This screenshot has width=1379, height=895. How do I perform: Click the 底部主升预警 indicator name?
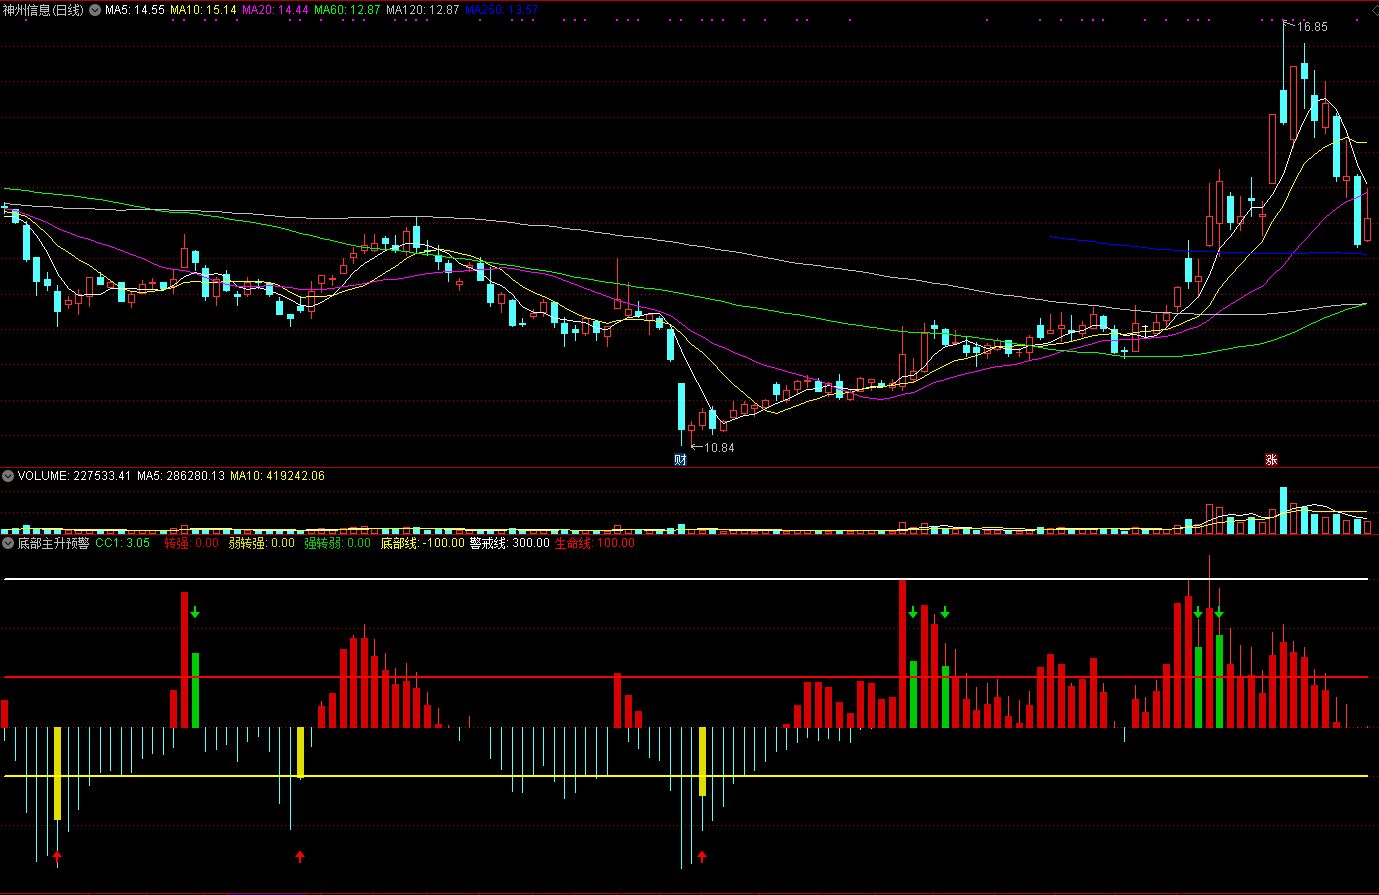tap(54, 543)
